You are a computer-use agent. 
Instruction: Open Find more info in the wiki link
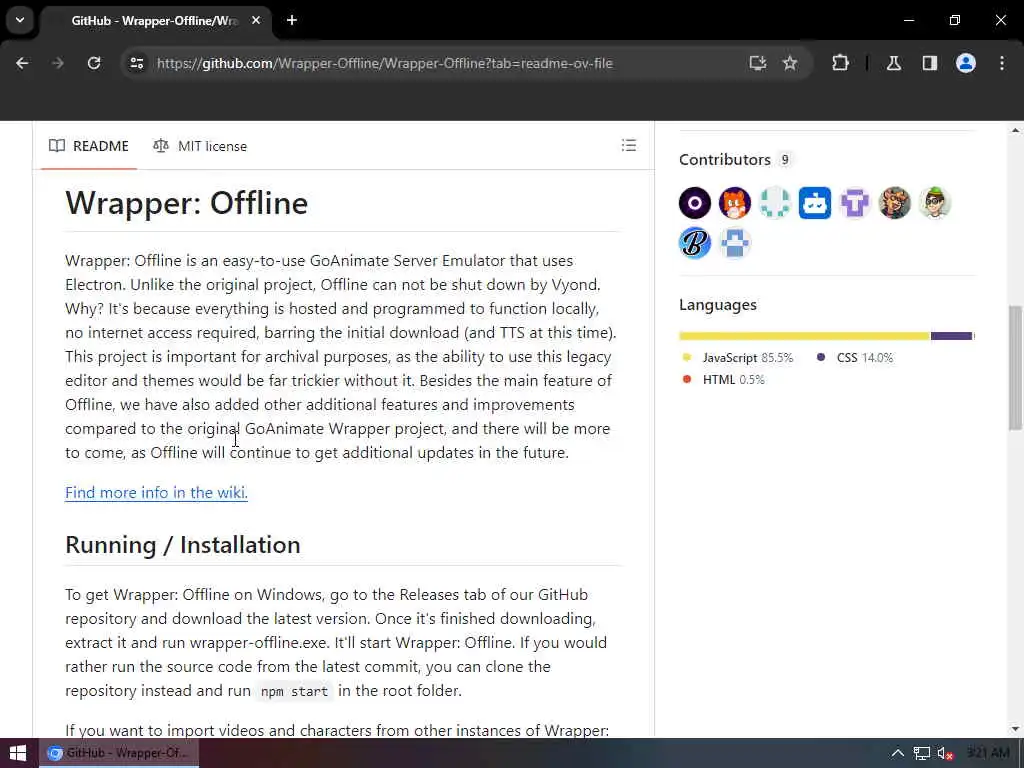[157, 492]
